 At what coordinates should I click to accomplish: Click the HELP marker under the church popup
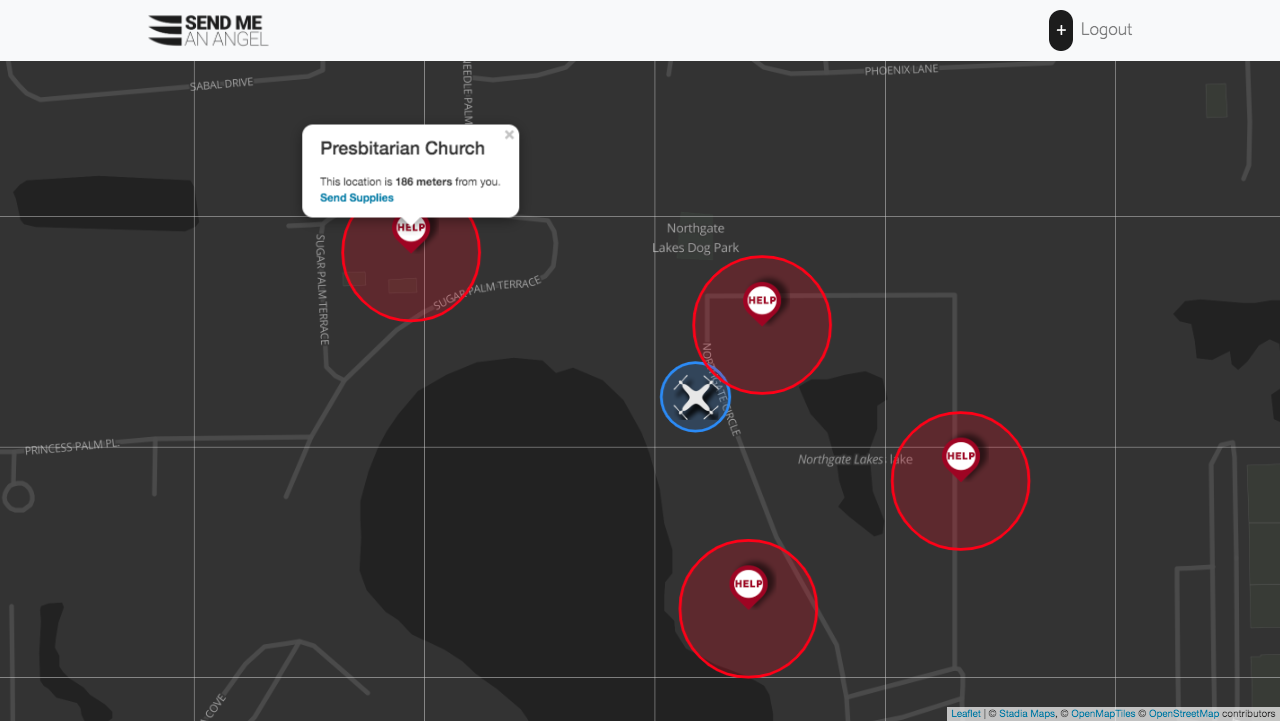[x=411, y=231]
